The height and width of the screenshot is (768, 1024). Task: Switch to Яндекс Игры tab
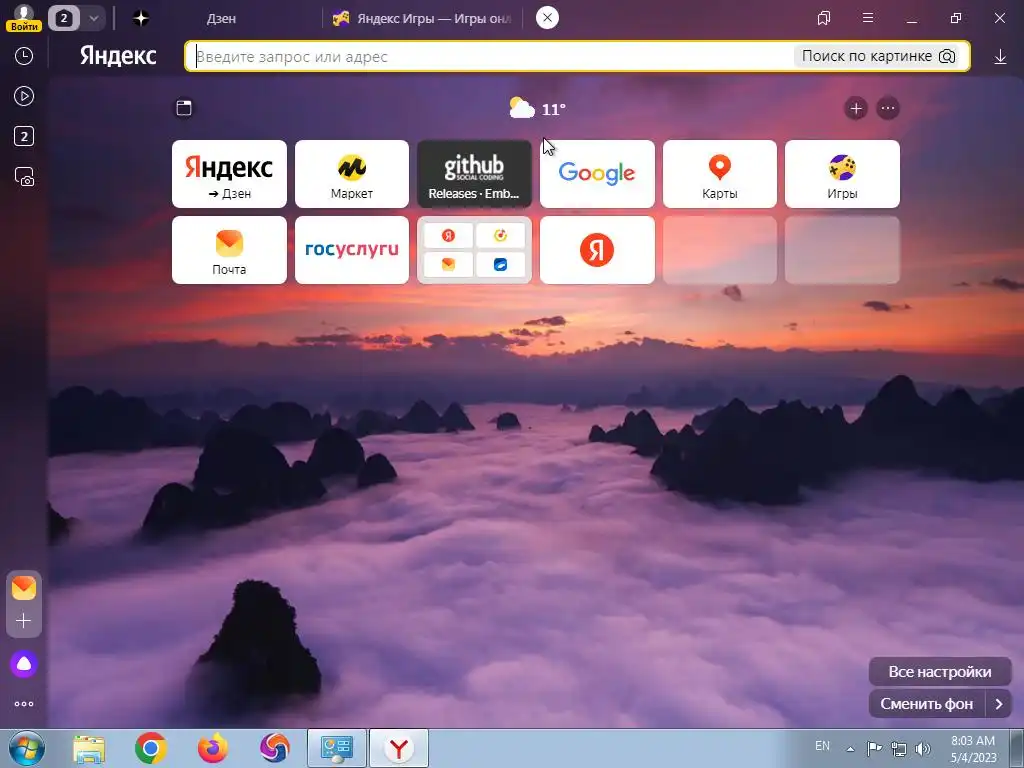point(422,18)
